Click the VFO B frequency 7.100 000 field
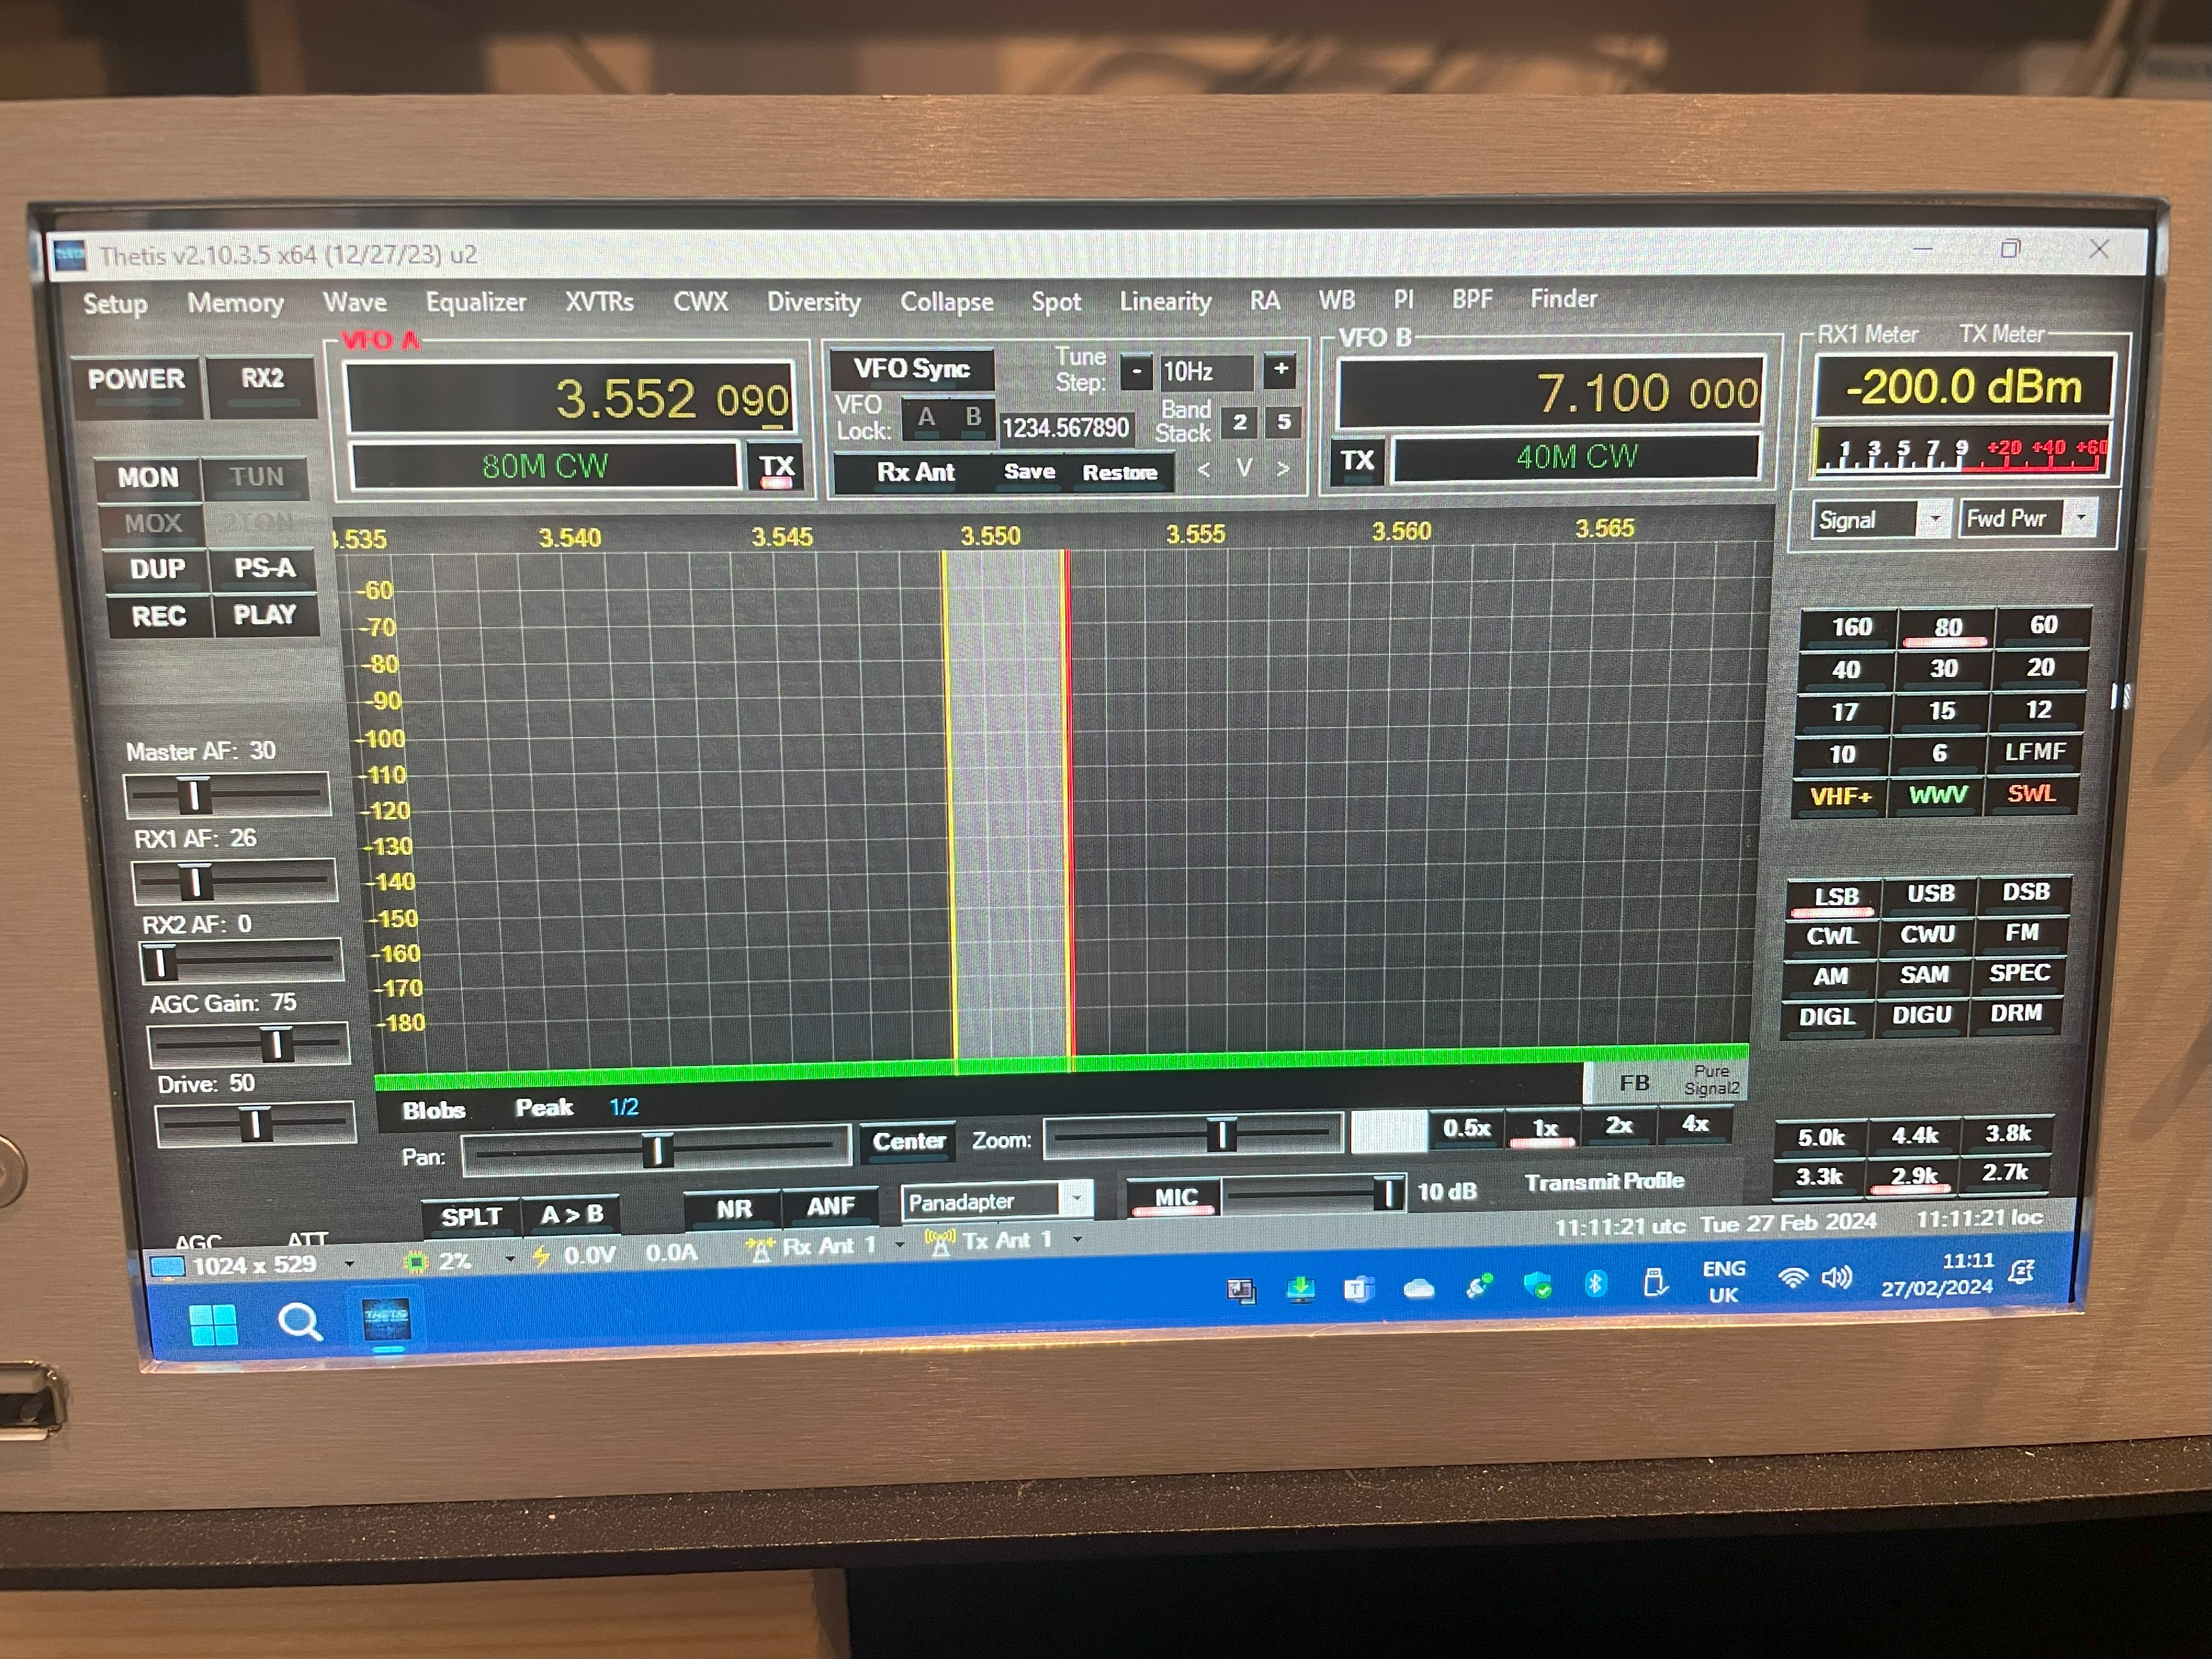This screenshot has height=1659, width=2212. coord(1550,392)
